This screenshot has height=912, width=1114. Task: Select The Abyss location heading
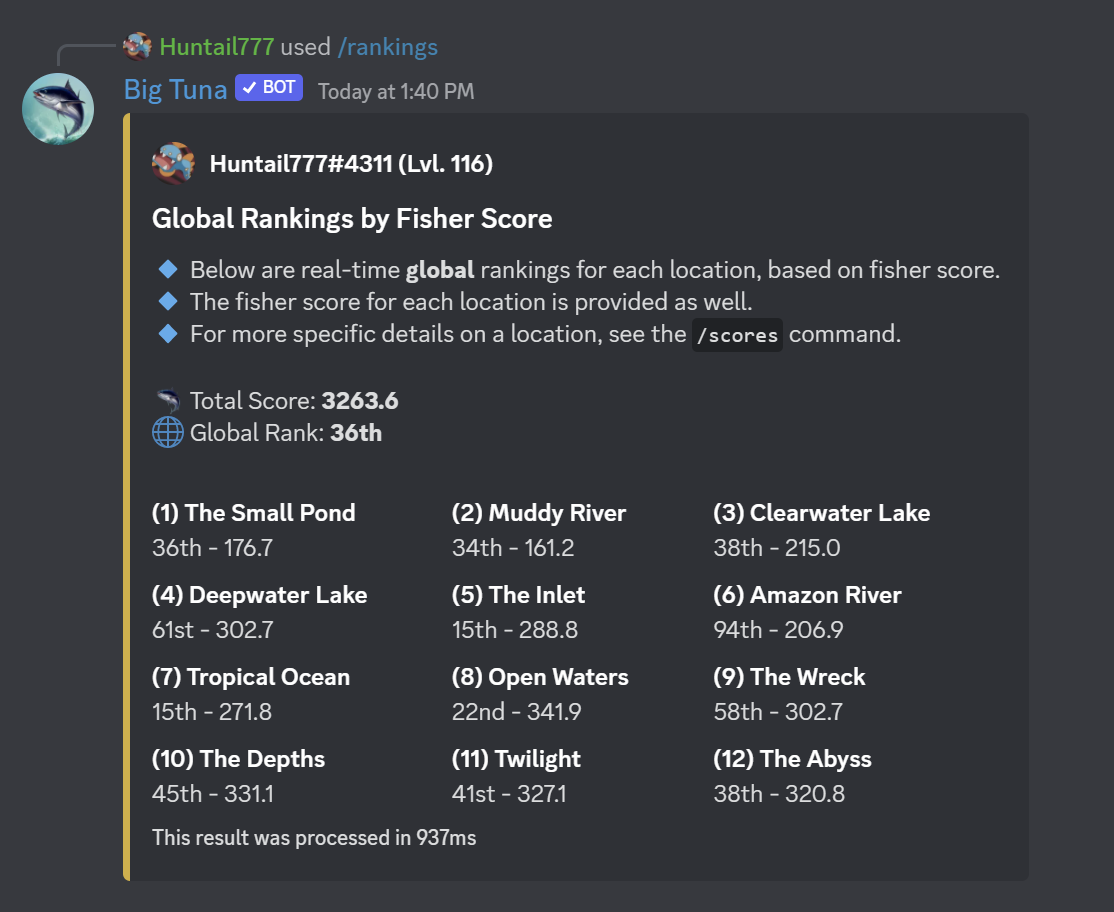pyautogui.click(x=792, y=759)
